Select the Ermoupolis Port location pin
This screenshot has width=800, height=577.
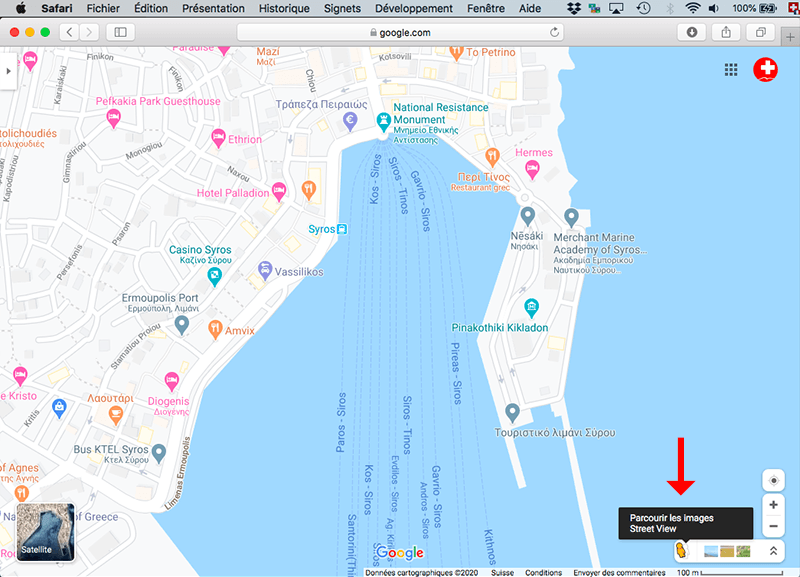point(182,325)
